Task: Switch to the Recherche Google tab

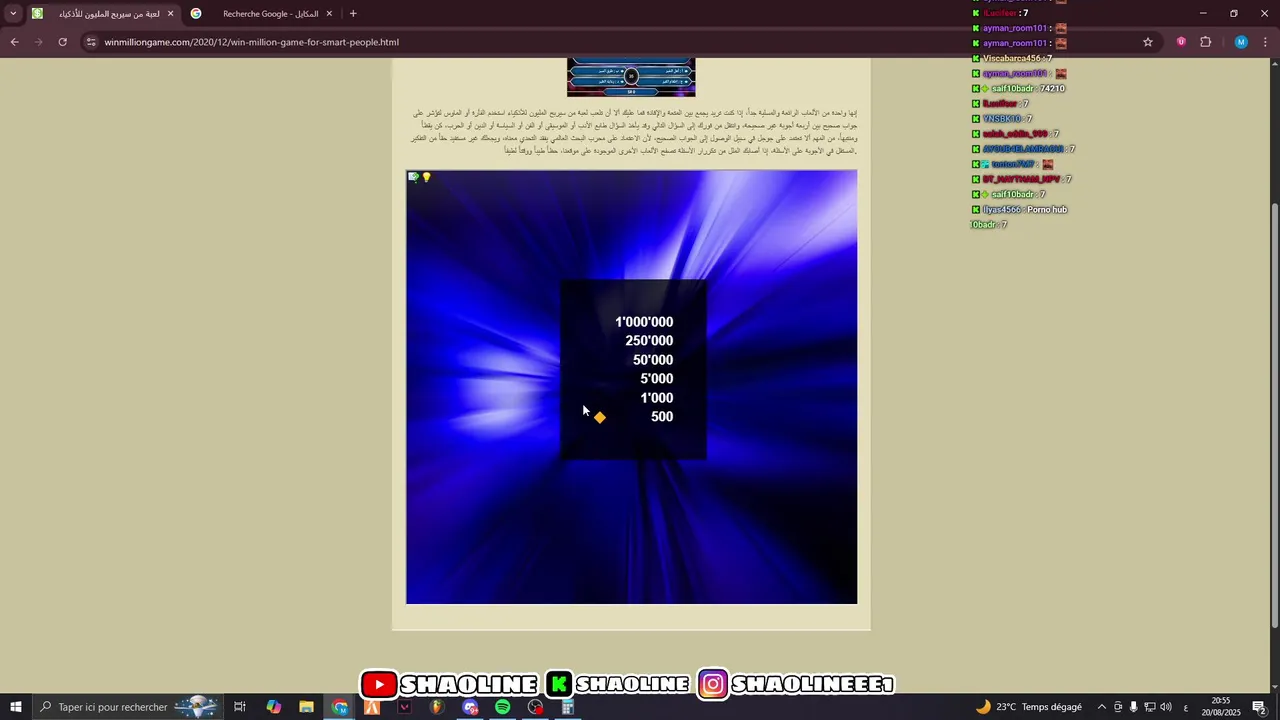Action: pyautogui.click(x=260, y=14)
